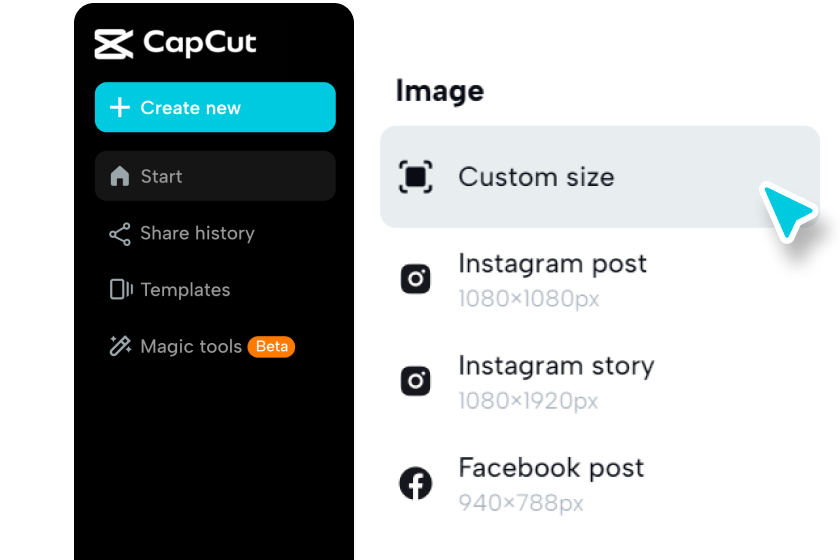The image size is (840, 560).
Task: Click the Templates sidebar icon
Action: 120,290
